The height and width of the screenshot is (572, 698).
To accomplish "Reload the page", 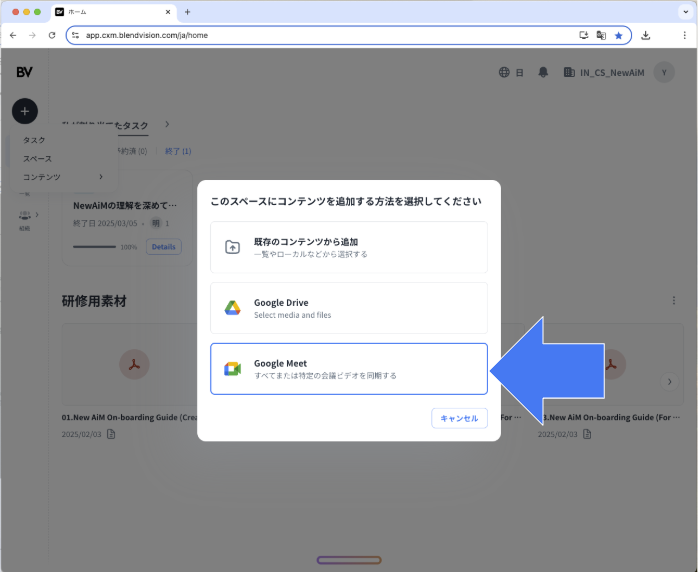I will [x=52, y=35].
